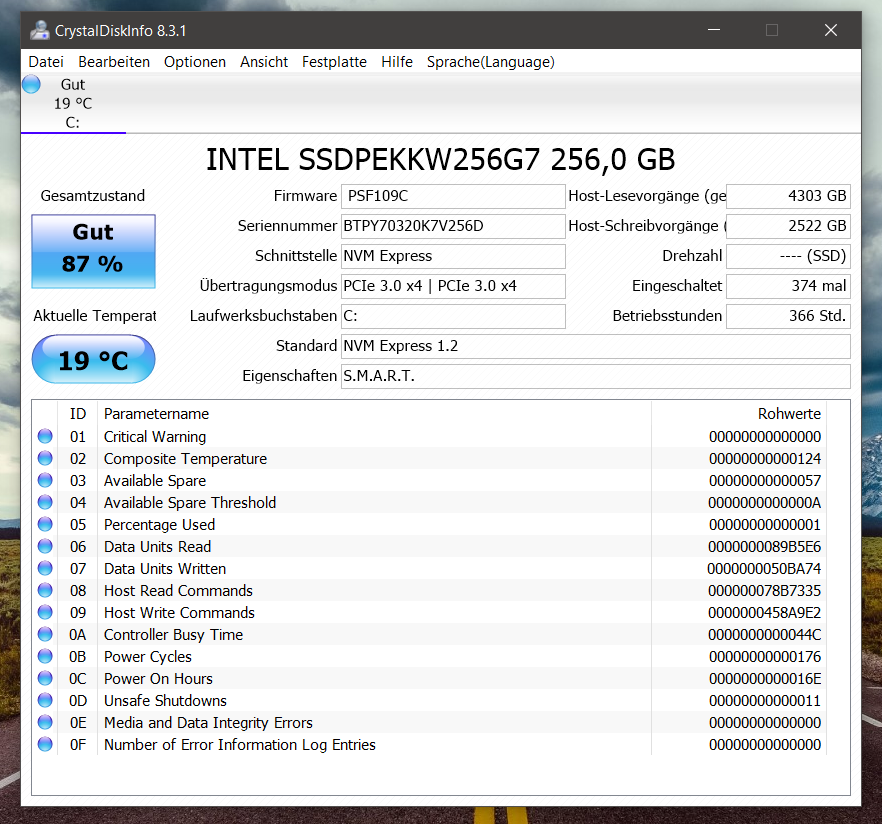Select the C: drive tab with Gut 19 °C
This screenshot has width=882, height=824.
click(x=73, y=103)
